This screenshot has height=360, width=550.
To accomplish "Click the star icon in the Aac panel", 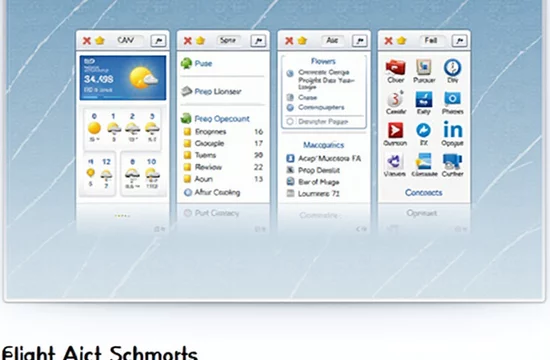I will [302, 41].
